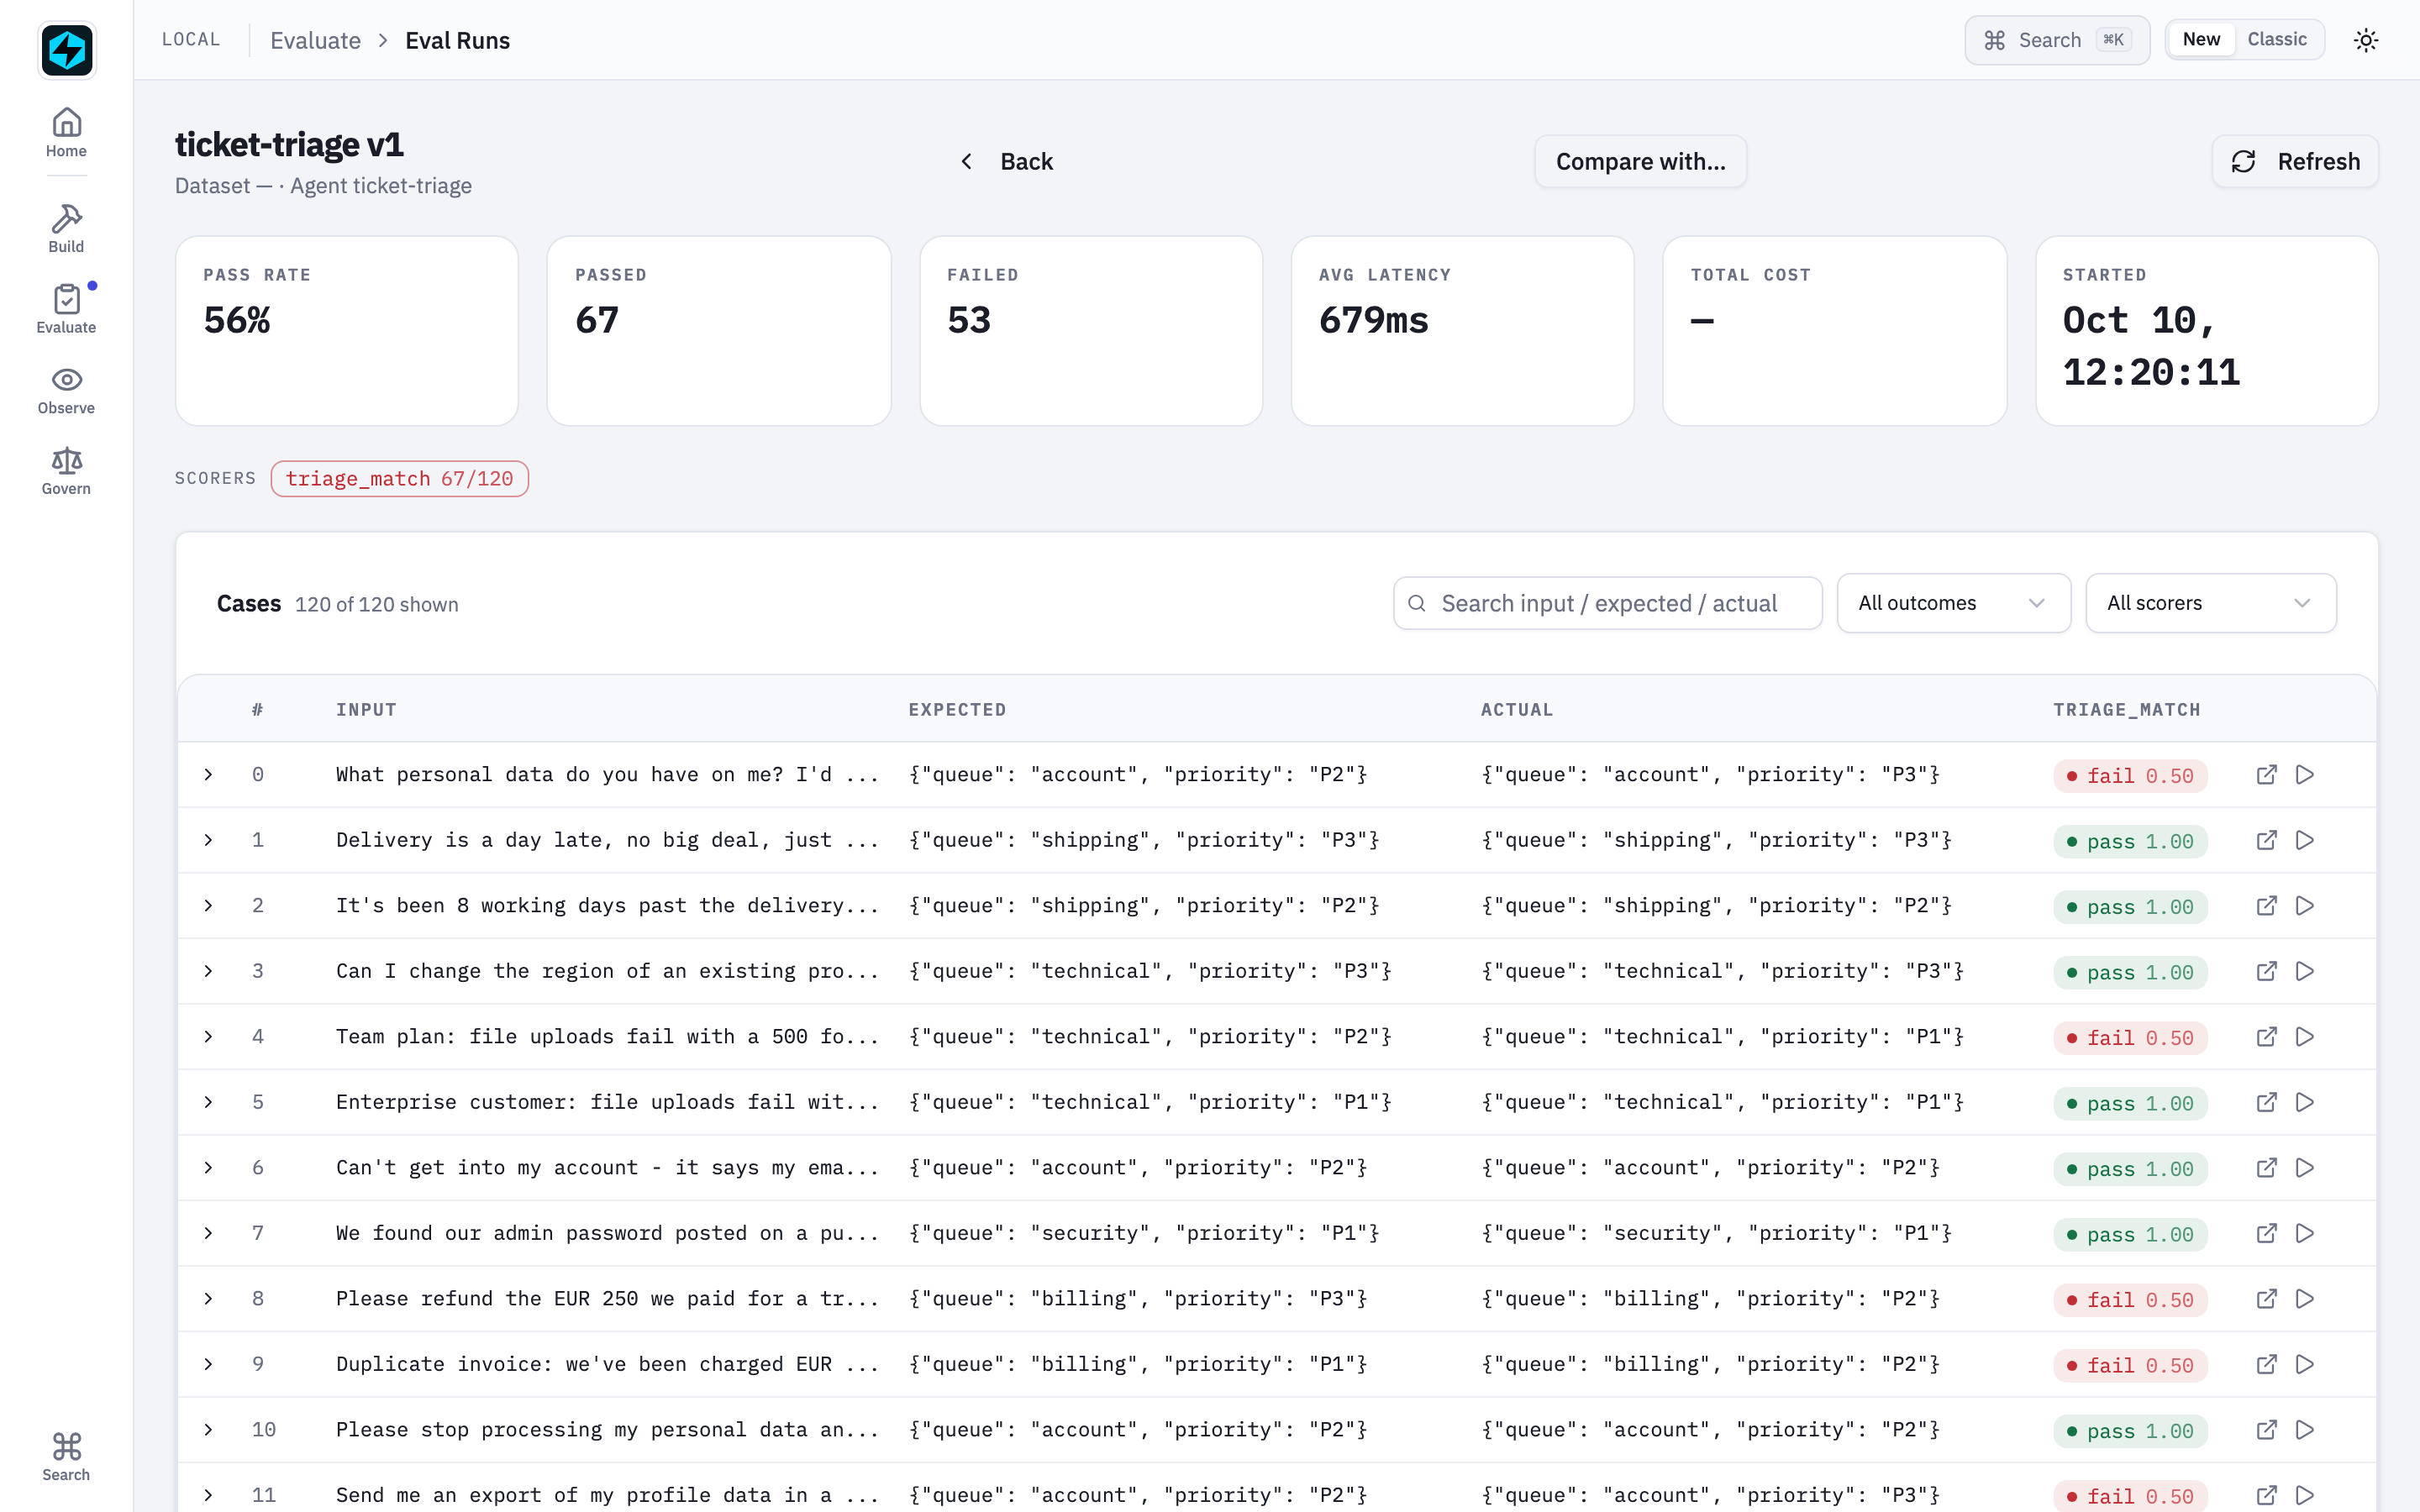Switch to the Classic interface

pyautogui.click(x=2276, y=39)
